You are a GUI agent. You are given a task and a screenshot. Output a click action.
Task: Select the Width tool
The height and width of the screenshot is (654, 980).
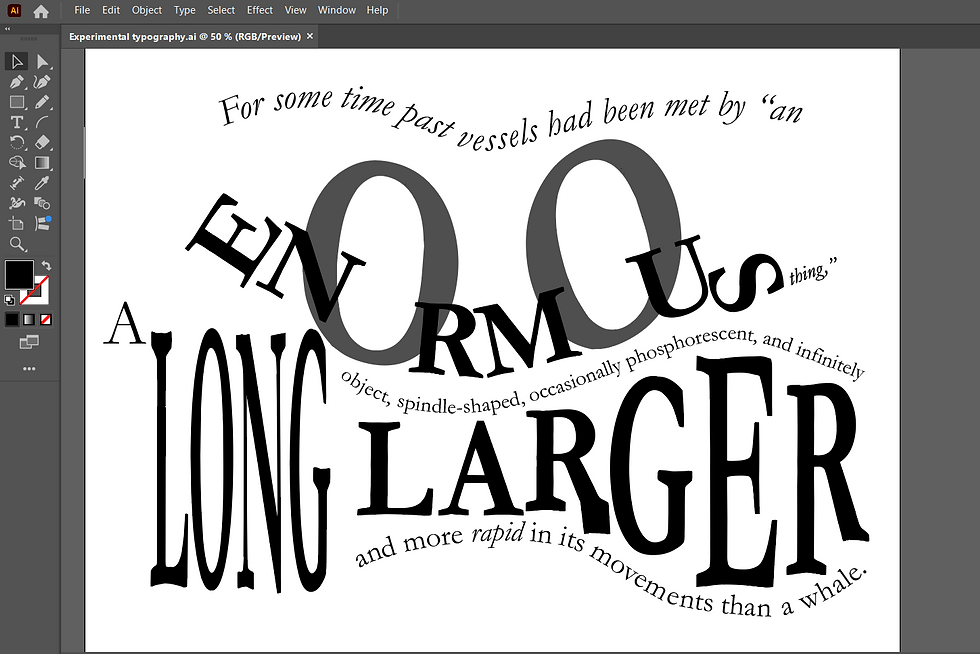[16, 183]
